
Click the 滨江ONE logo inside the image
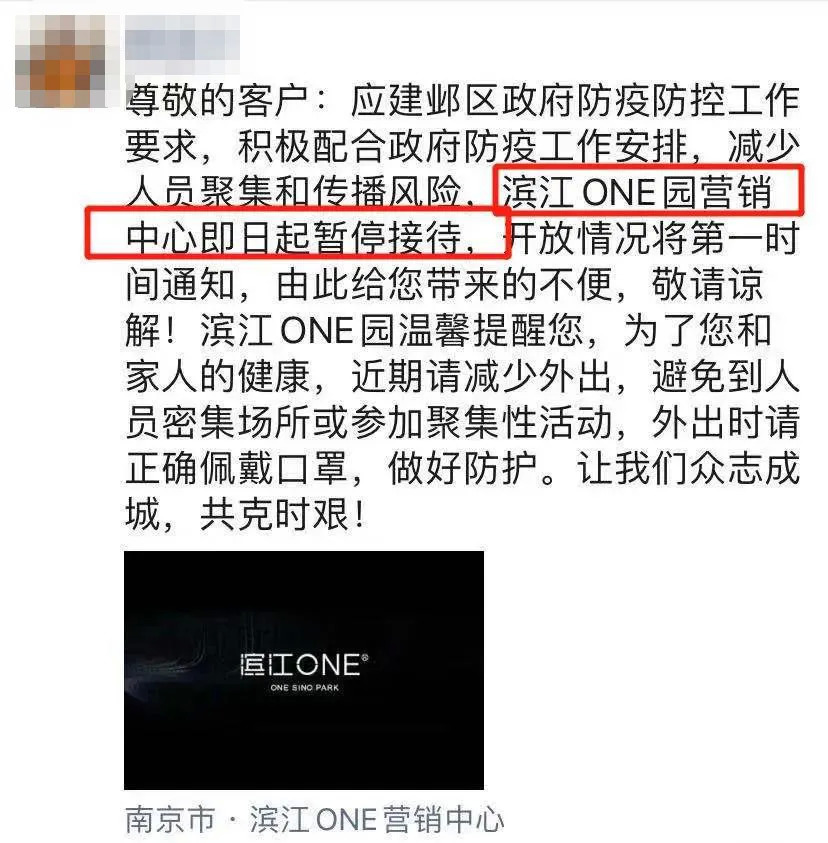(x=304, y=665)
